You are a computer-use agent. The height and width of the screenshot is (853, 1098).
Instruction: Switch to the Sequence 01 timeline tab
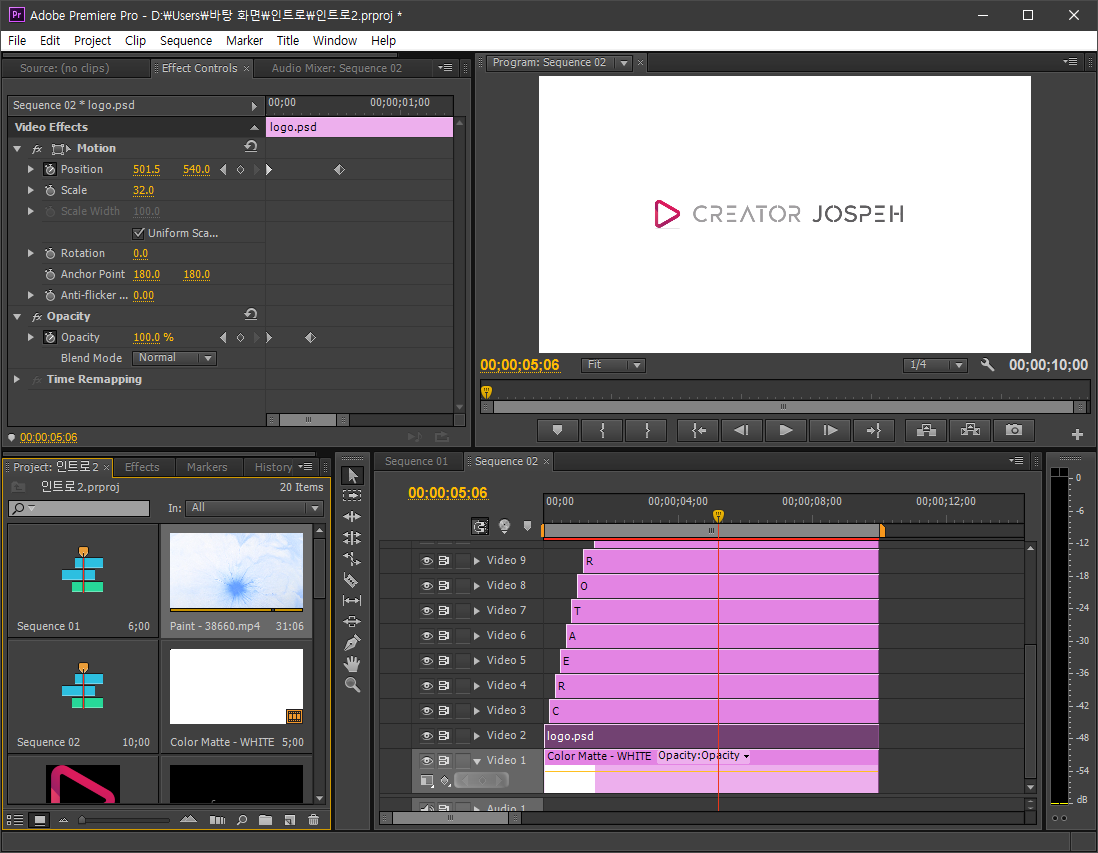pyautogui.click(x=416, y=462)
